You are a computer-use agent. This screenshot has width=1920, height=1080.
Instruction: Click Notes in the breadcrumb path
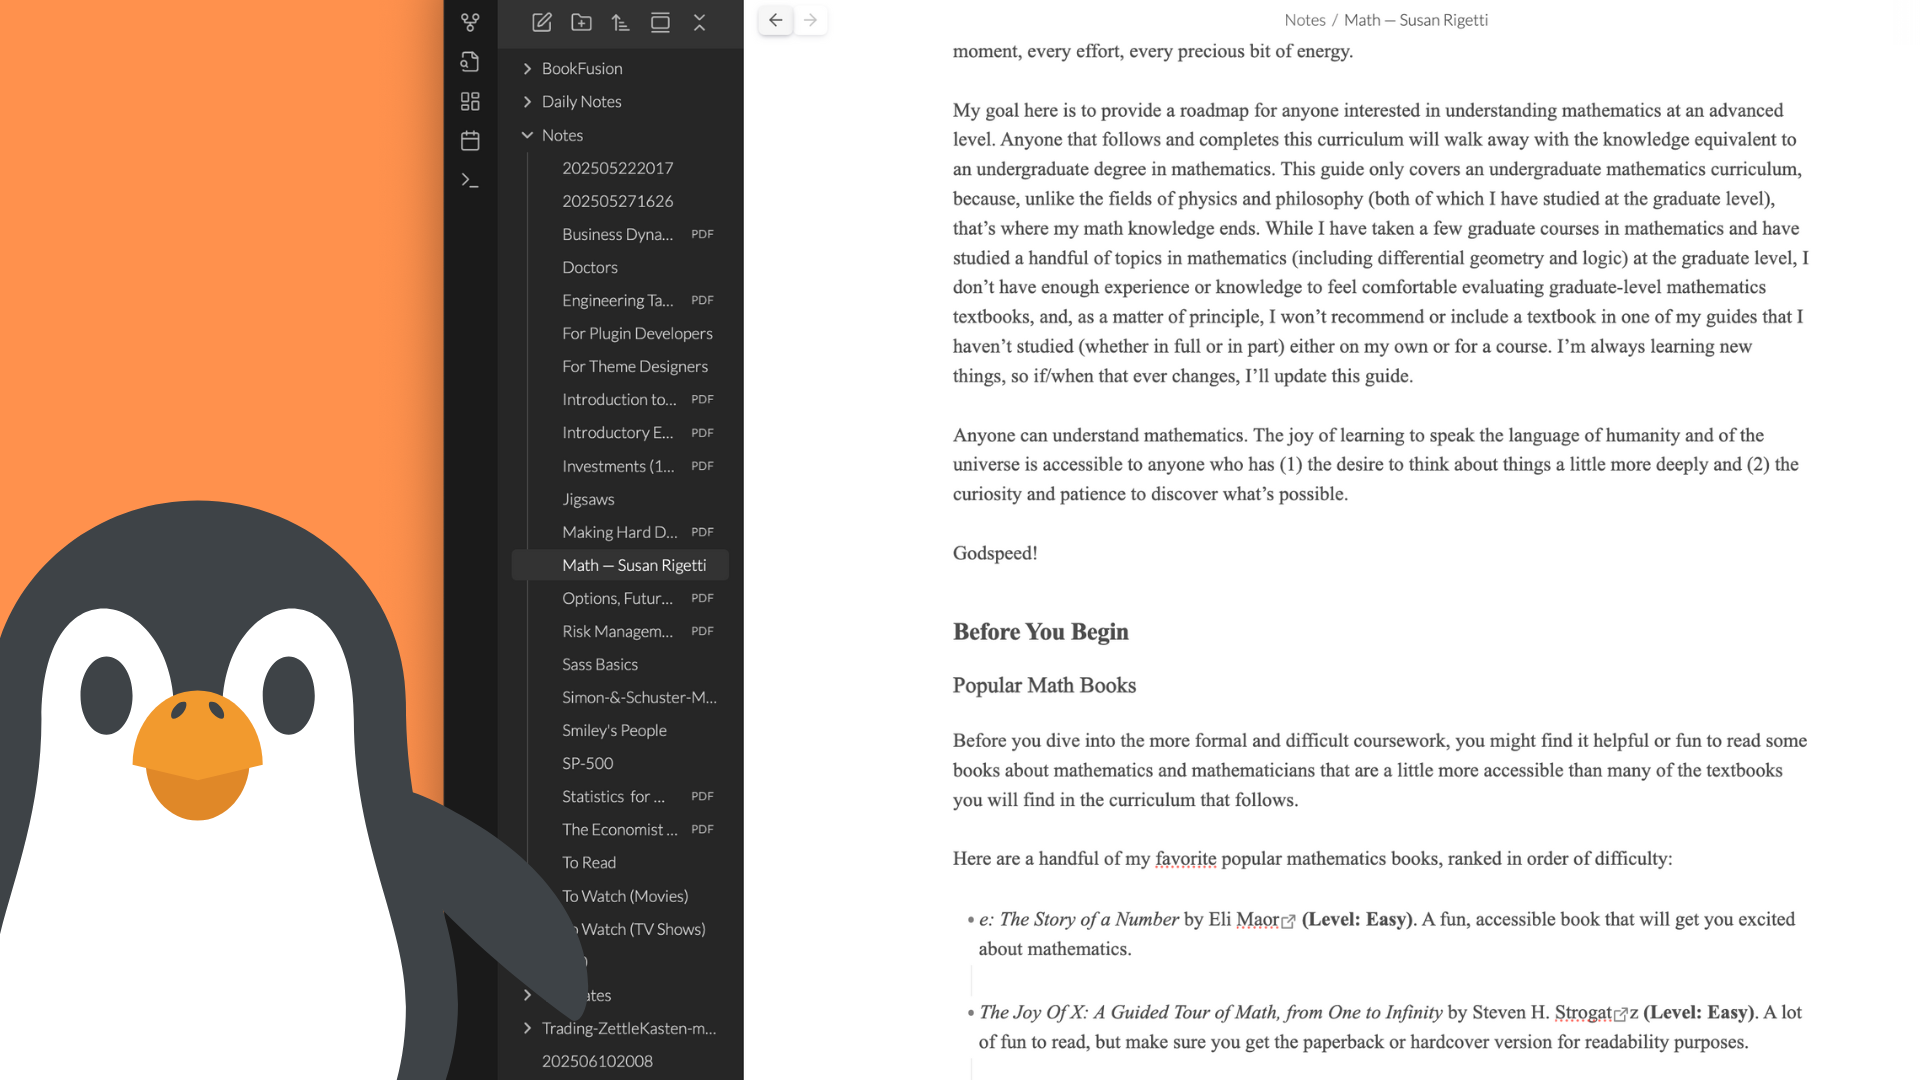1305,20
